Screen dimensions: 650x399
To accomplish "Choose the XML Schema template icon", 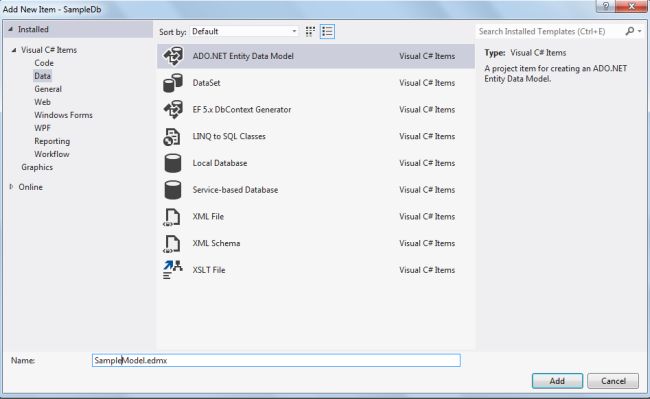I will 172,243.
